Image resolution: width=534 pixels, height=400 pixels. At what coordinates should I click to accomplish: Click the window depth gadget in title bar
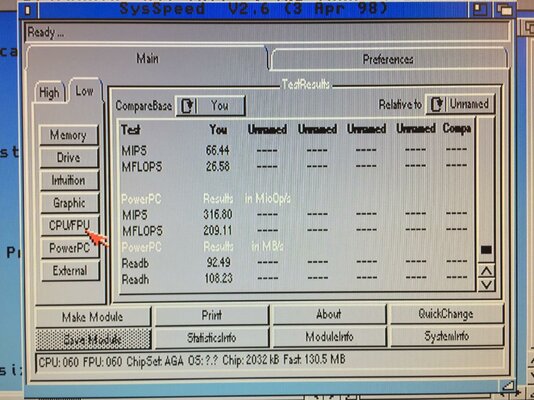tap(504, 10)
